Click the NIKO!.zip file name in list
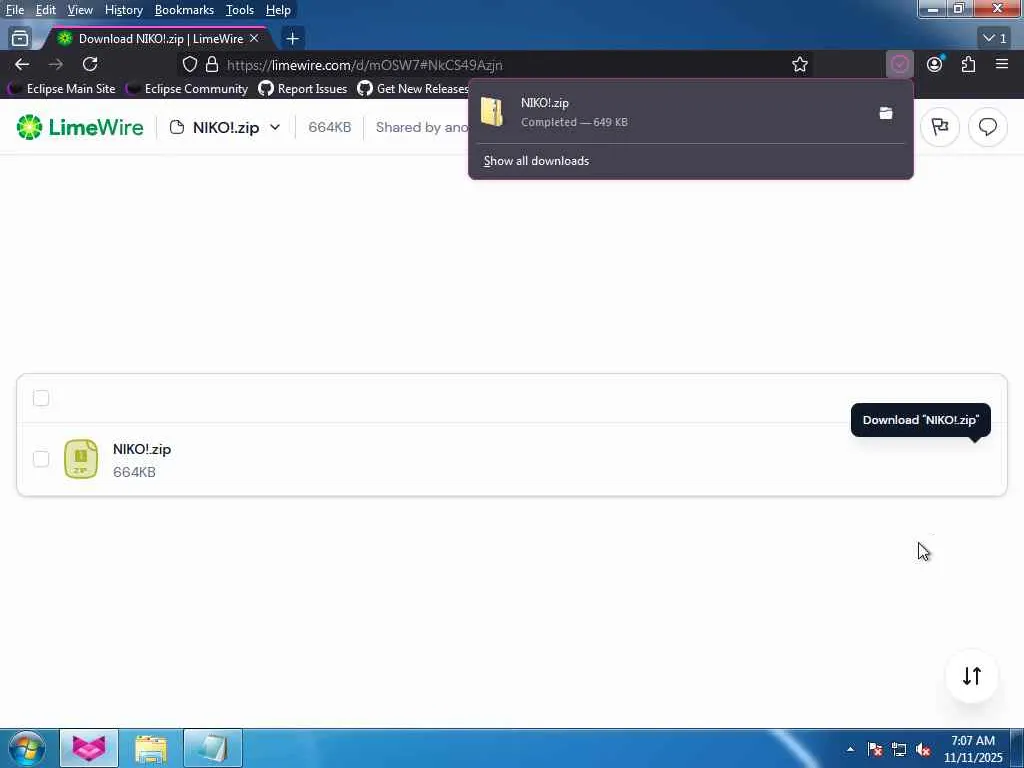This screenshot has height=768, width=1024. (142, 449)
